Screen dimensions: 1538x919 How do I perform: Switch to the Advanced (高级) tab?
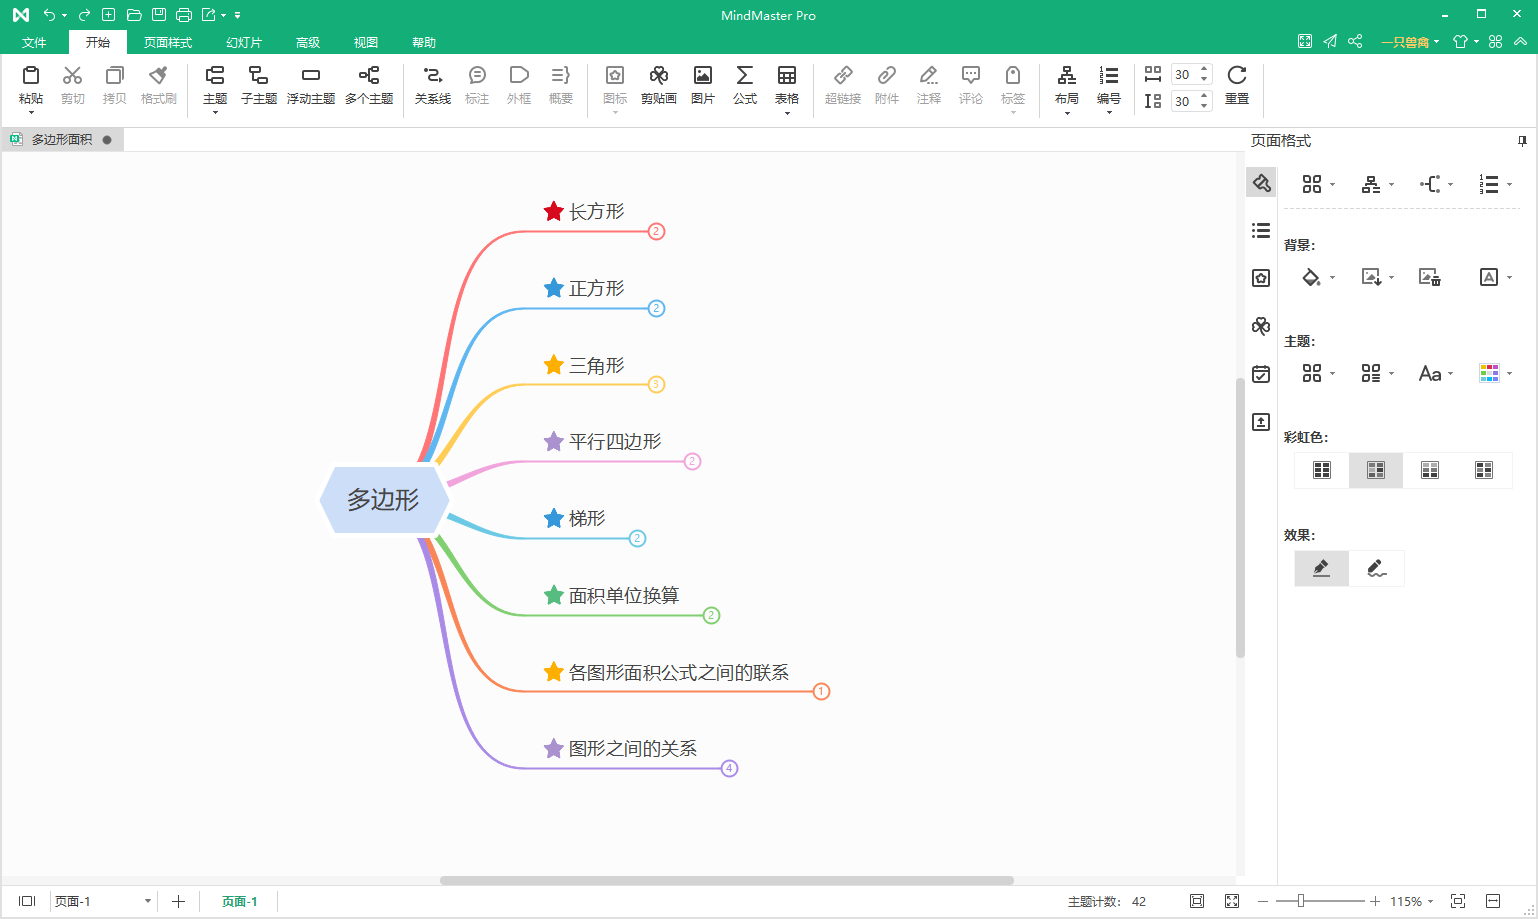pyautogui.click(x=308, y=42)
